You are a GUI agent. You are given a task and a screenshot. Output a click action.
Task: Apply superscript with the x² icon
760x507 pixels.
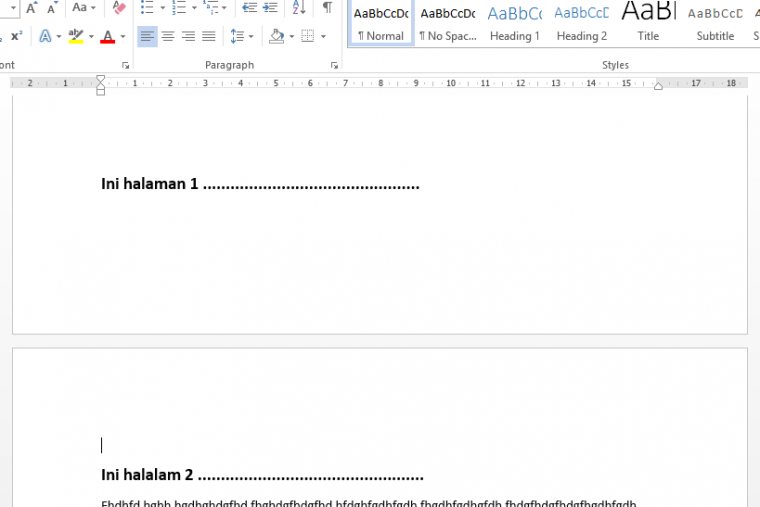coord(16,37)
